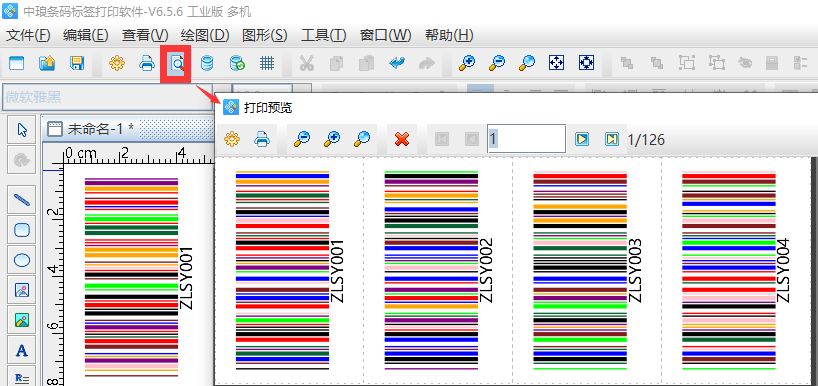Screen dimensions: 818x386
Task: Click the new document icon in main toolbar
Action: tap(17, 64)
